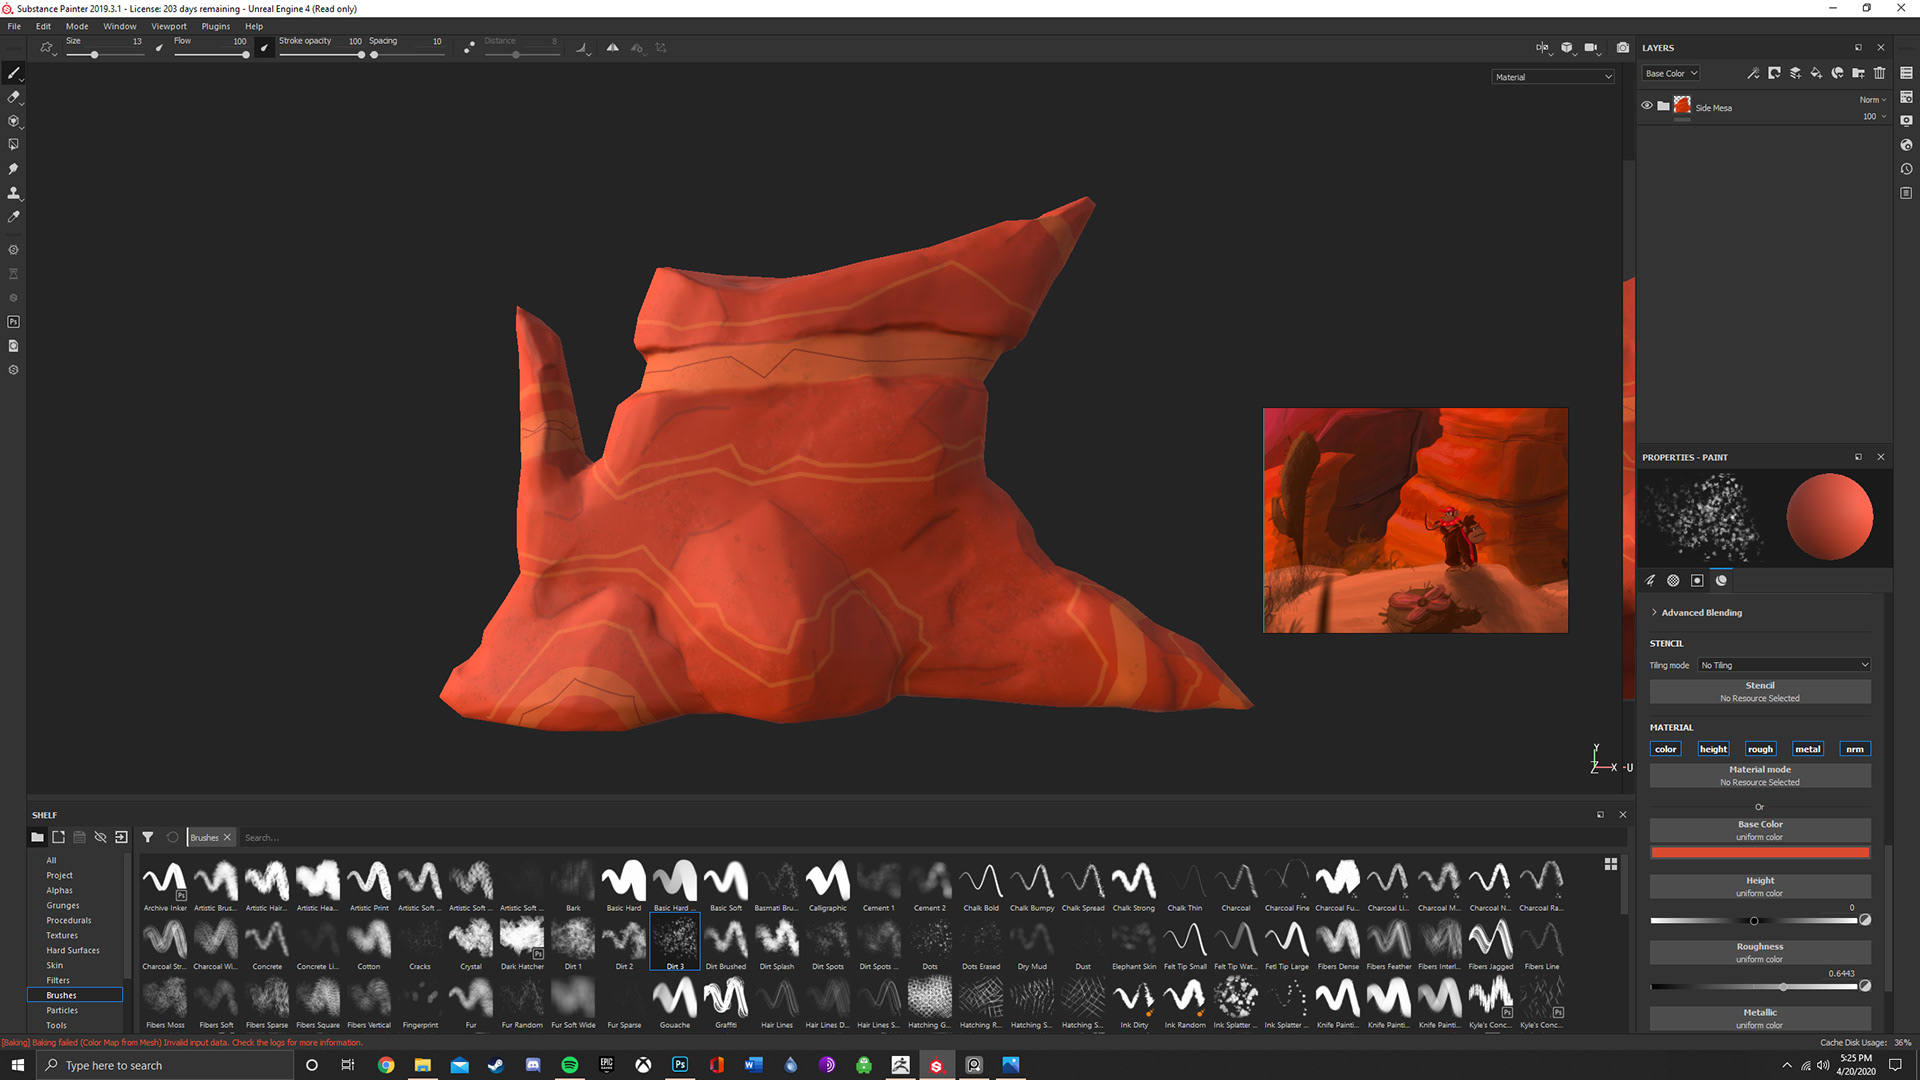Toggle the height material channel
1920x1080 pixels.
click(1713, 749)
